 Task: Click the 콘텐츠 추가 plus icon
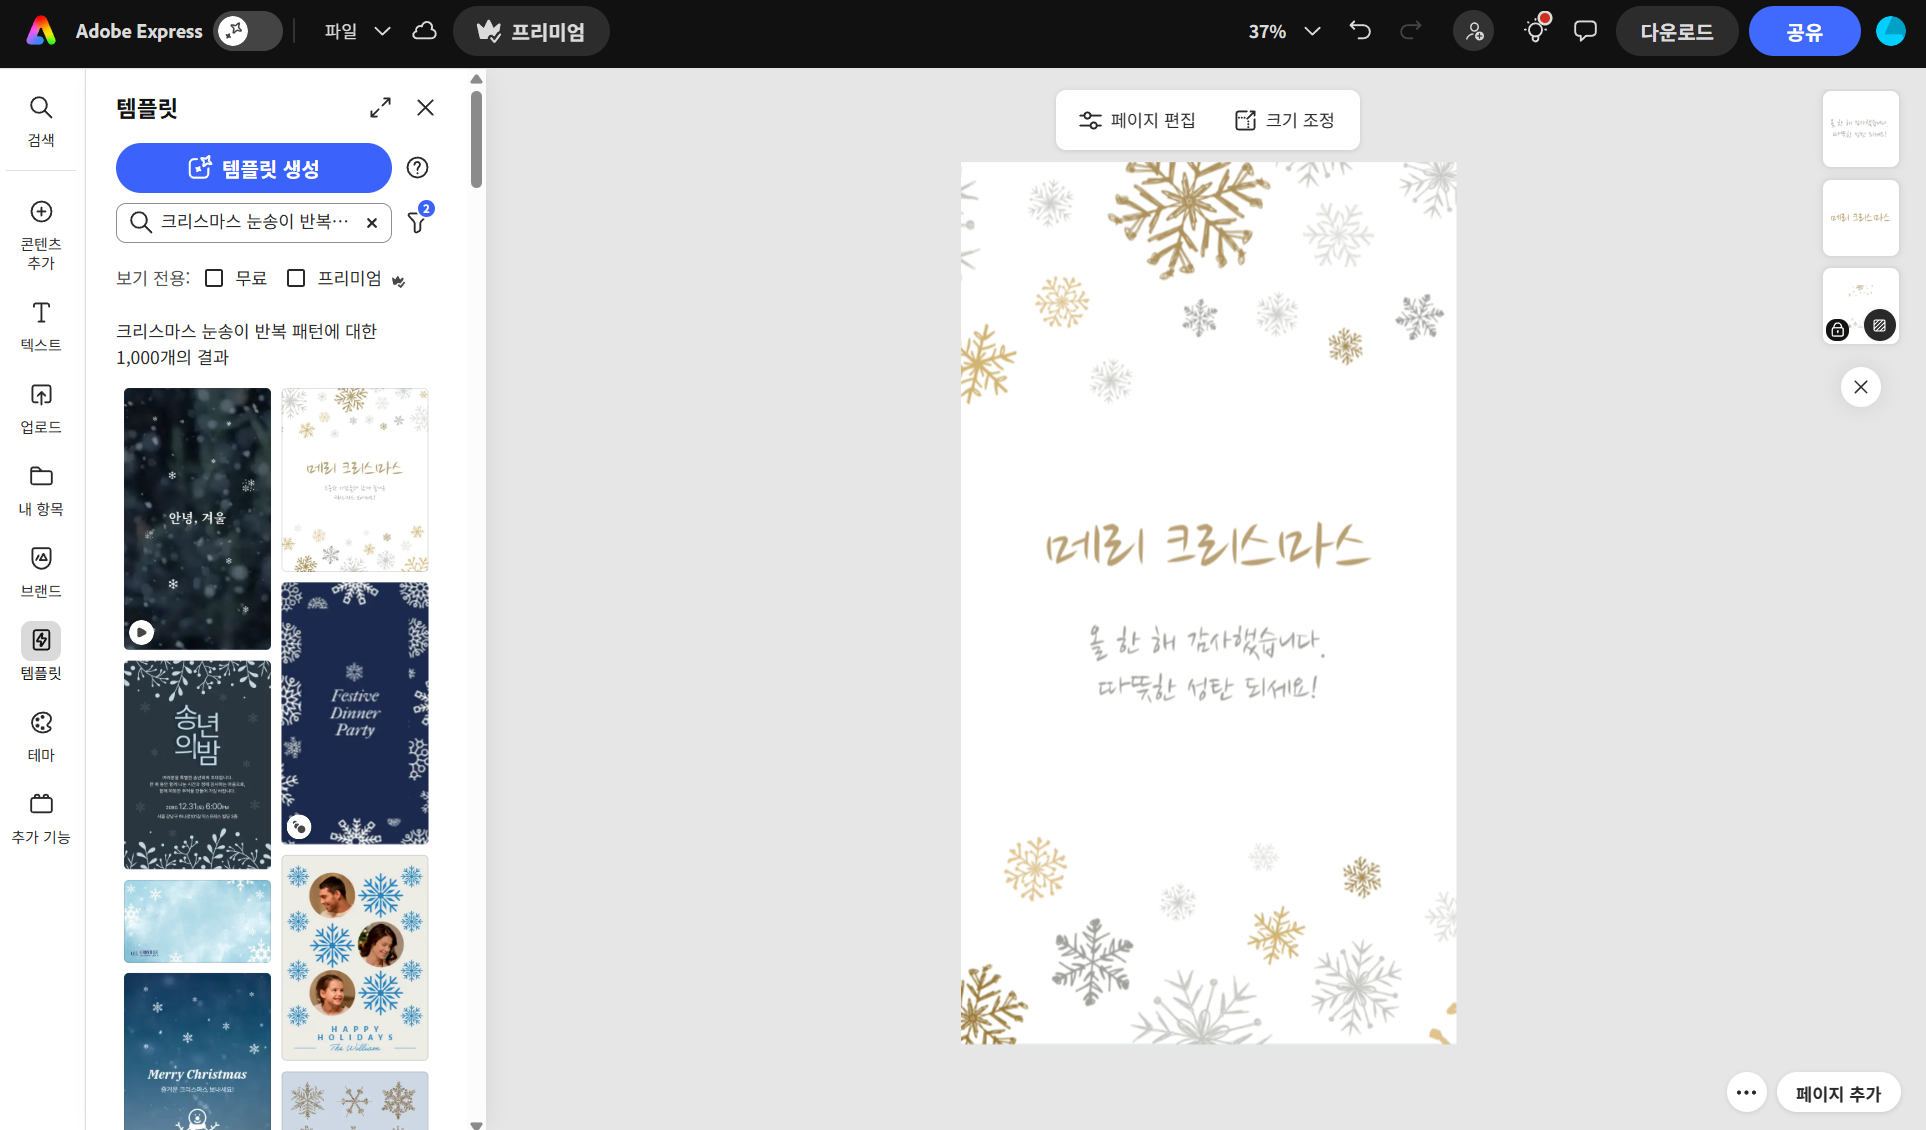(41, 212)
